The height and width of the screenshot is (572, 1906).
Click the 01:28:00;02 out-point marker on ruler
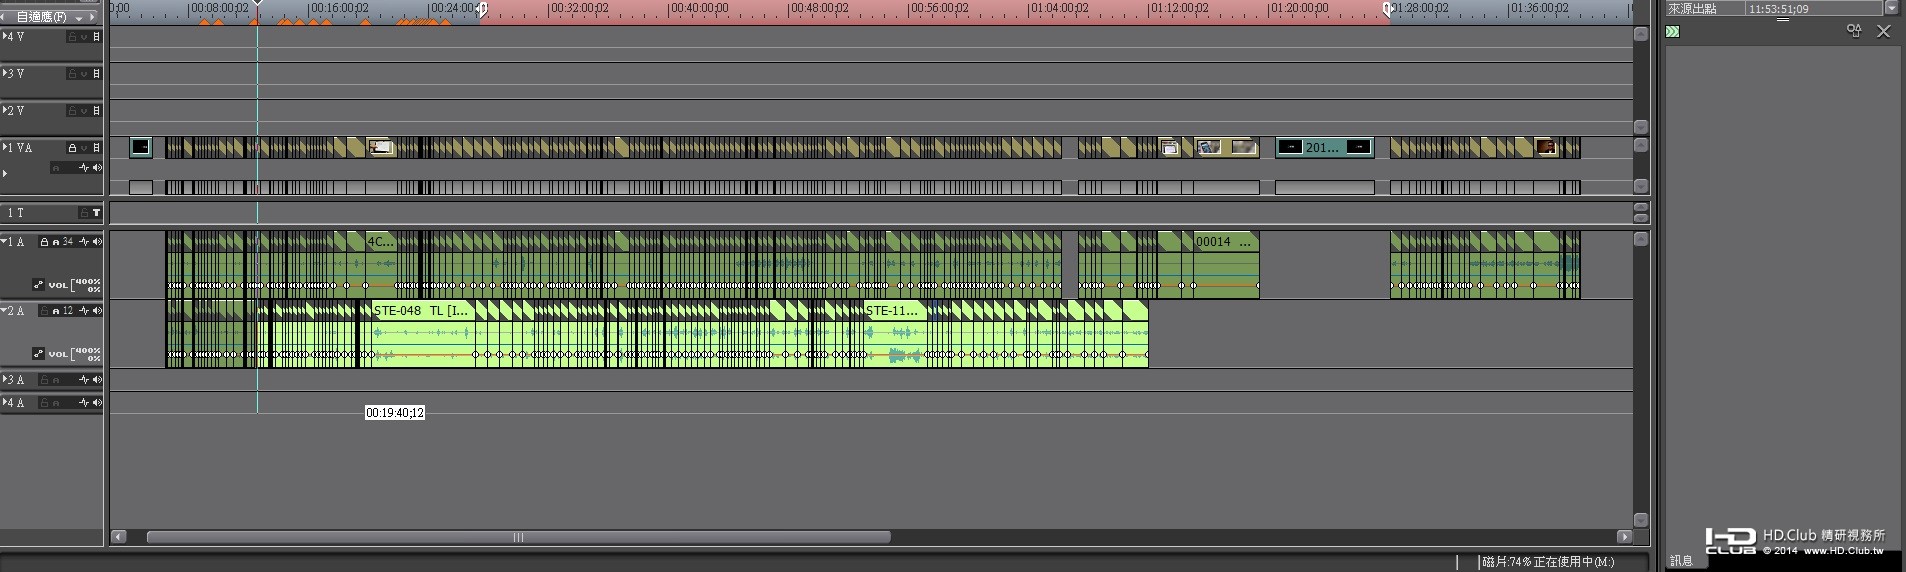tap(1388, 10)
